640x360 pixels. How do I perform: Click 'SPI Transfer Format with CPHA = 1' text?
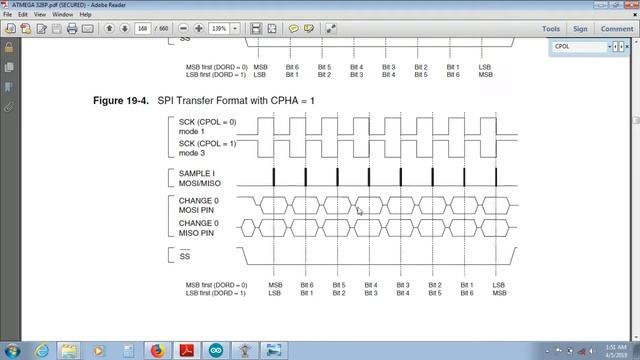point(236,101)
